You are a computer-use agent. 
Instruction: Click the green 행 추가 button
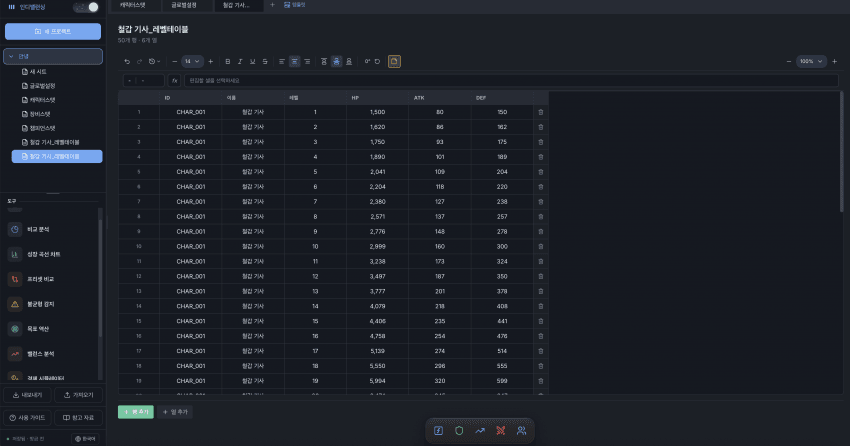(x=135, y=411)
